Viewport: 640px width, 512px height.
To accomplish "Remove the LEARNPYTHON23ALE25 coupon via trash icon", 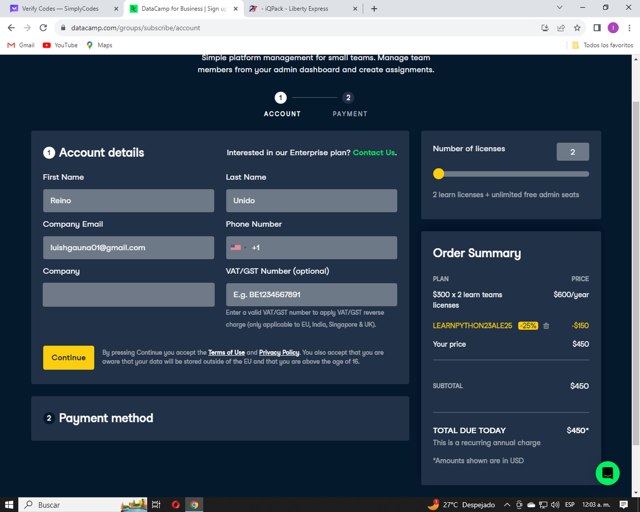I will (x=546, y=325).
